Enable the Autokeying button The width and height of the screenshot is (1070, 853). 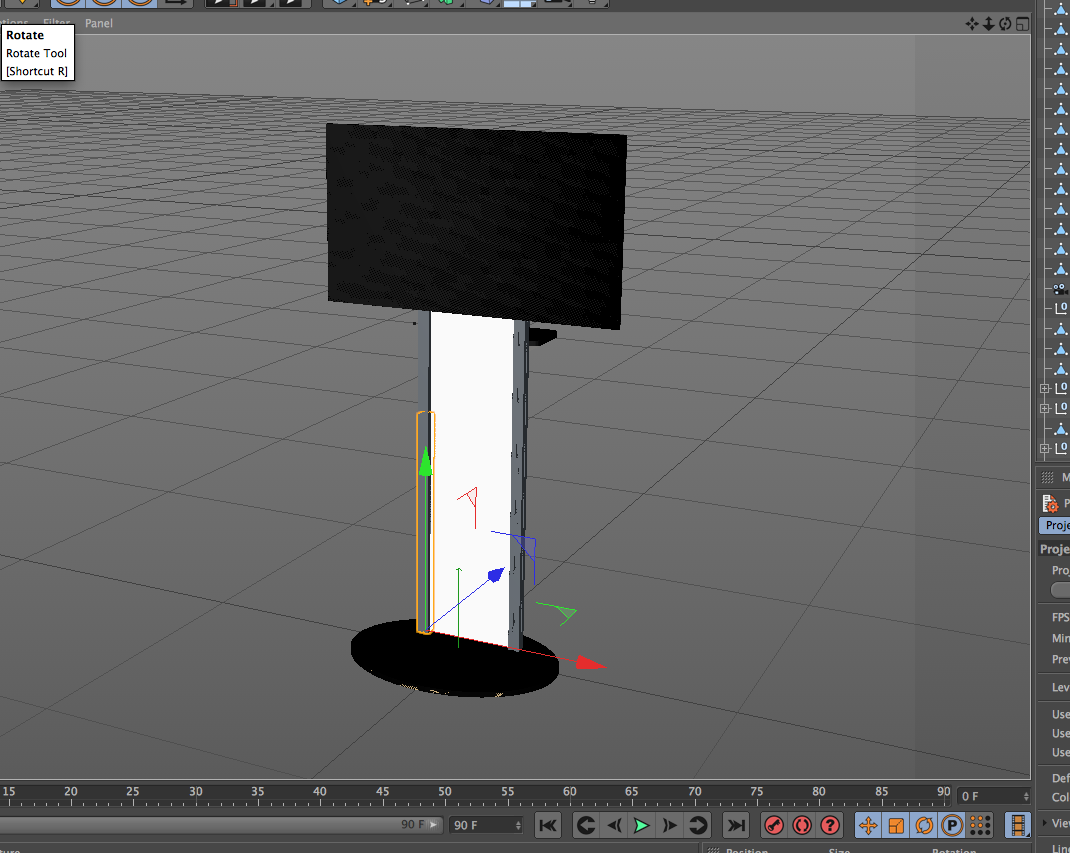click(802, 825)
